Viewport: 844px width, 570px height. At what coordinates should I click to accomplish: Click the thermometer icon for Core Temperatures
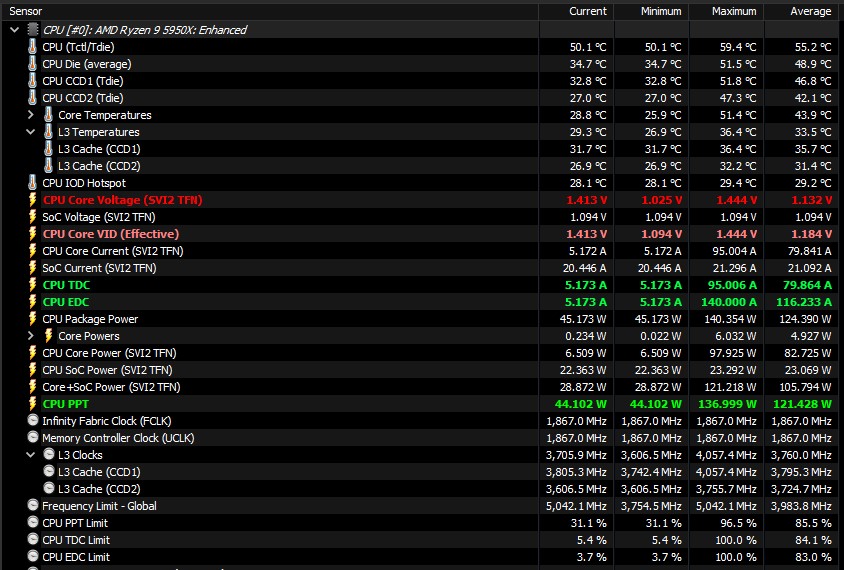coord(48,115)
